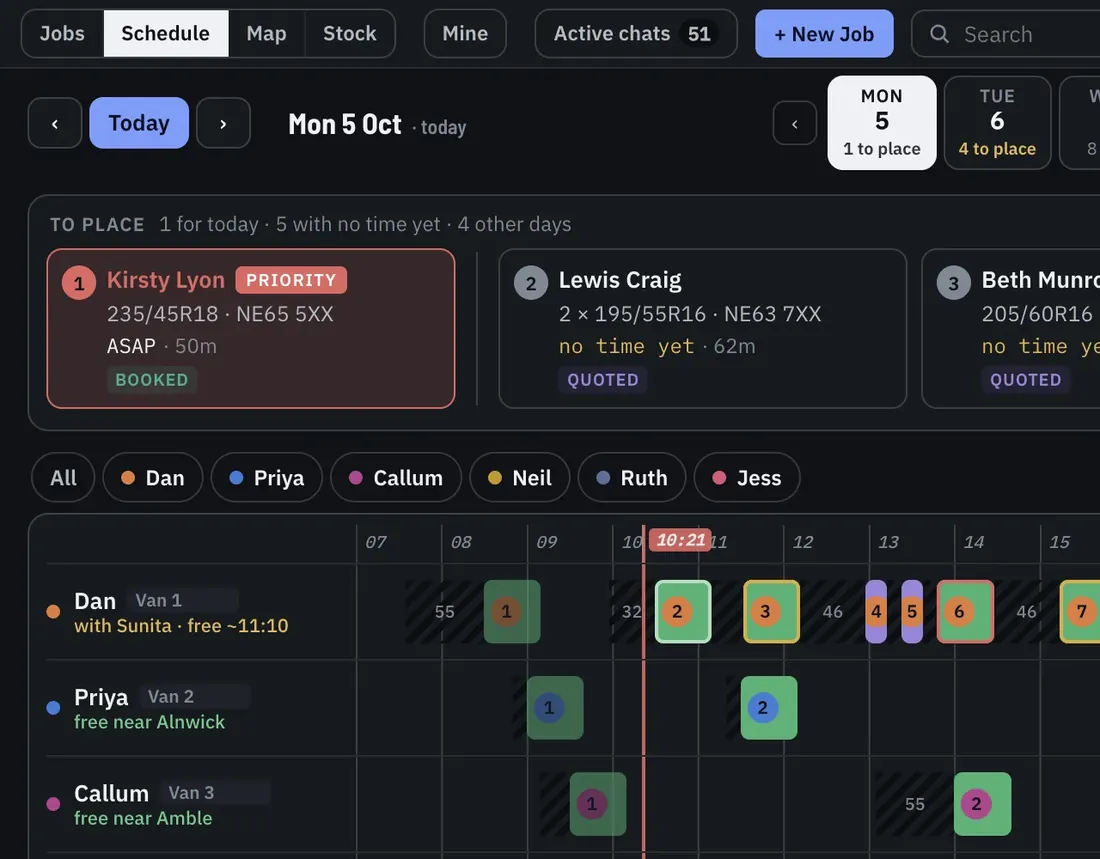Click the 14 hour header
This screenshot has width=1100, height=859.
[974, 542]
